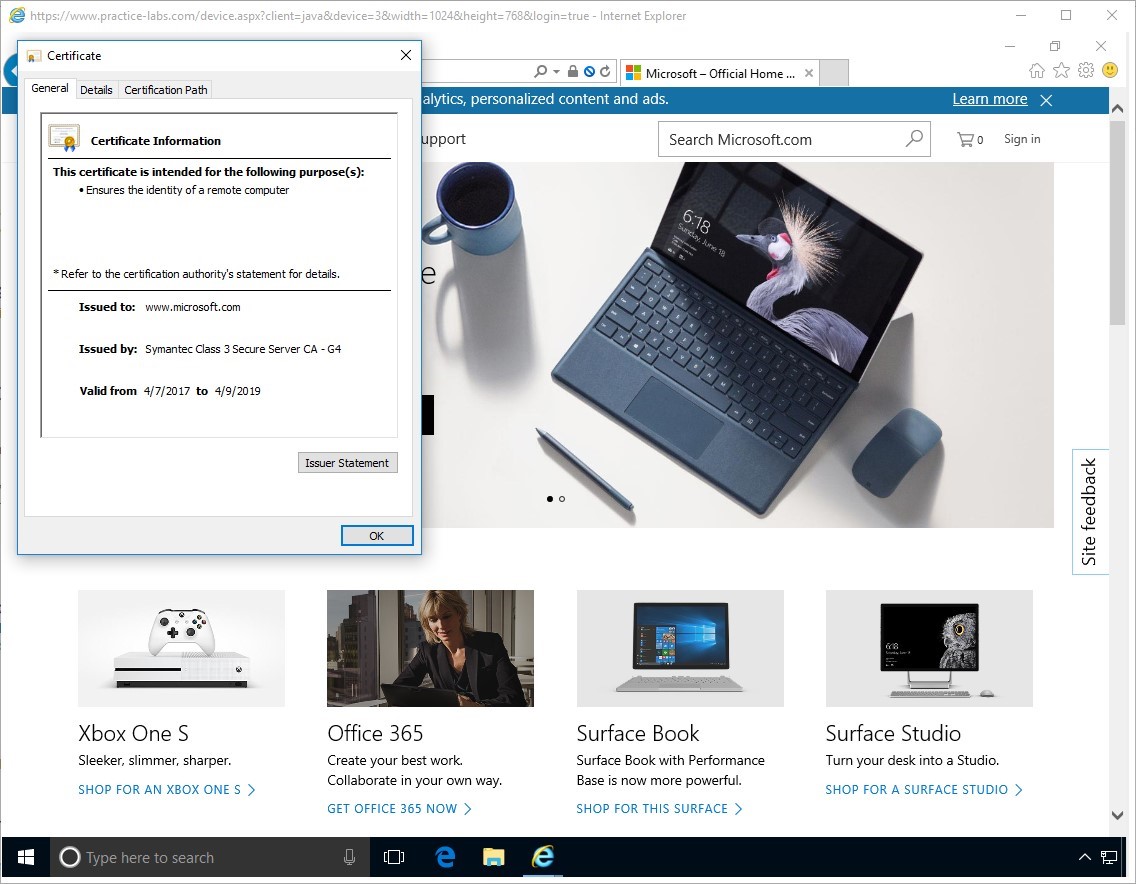The width and height of the screenshot is (1136, 884).
Task: Select the second carousel slide dot
Action: tap(562, 498)
